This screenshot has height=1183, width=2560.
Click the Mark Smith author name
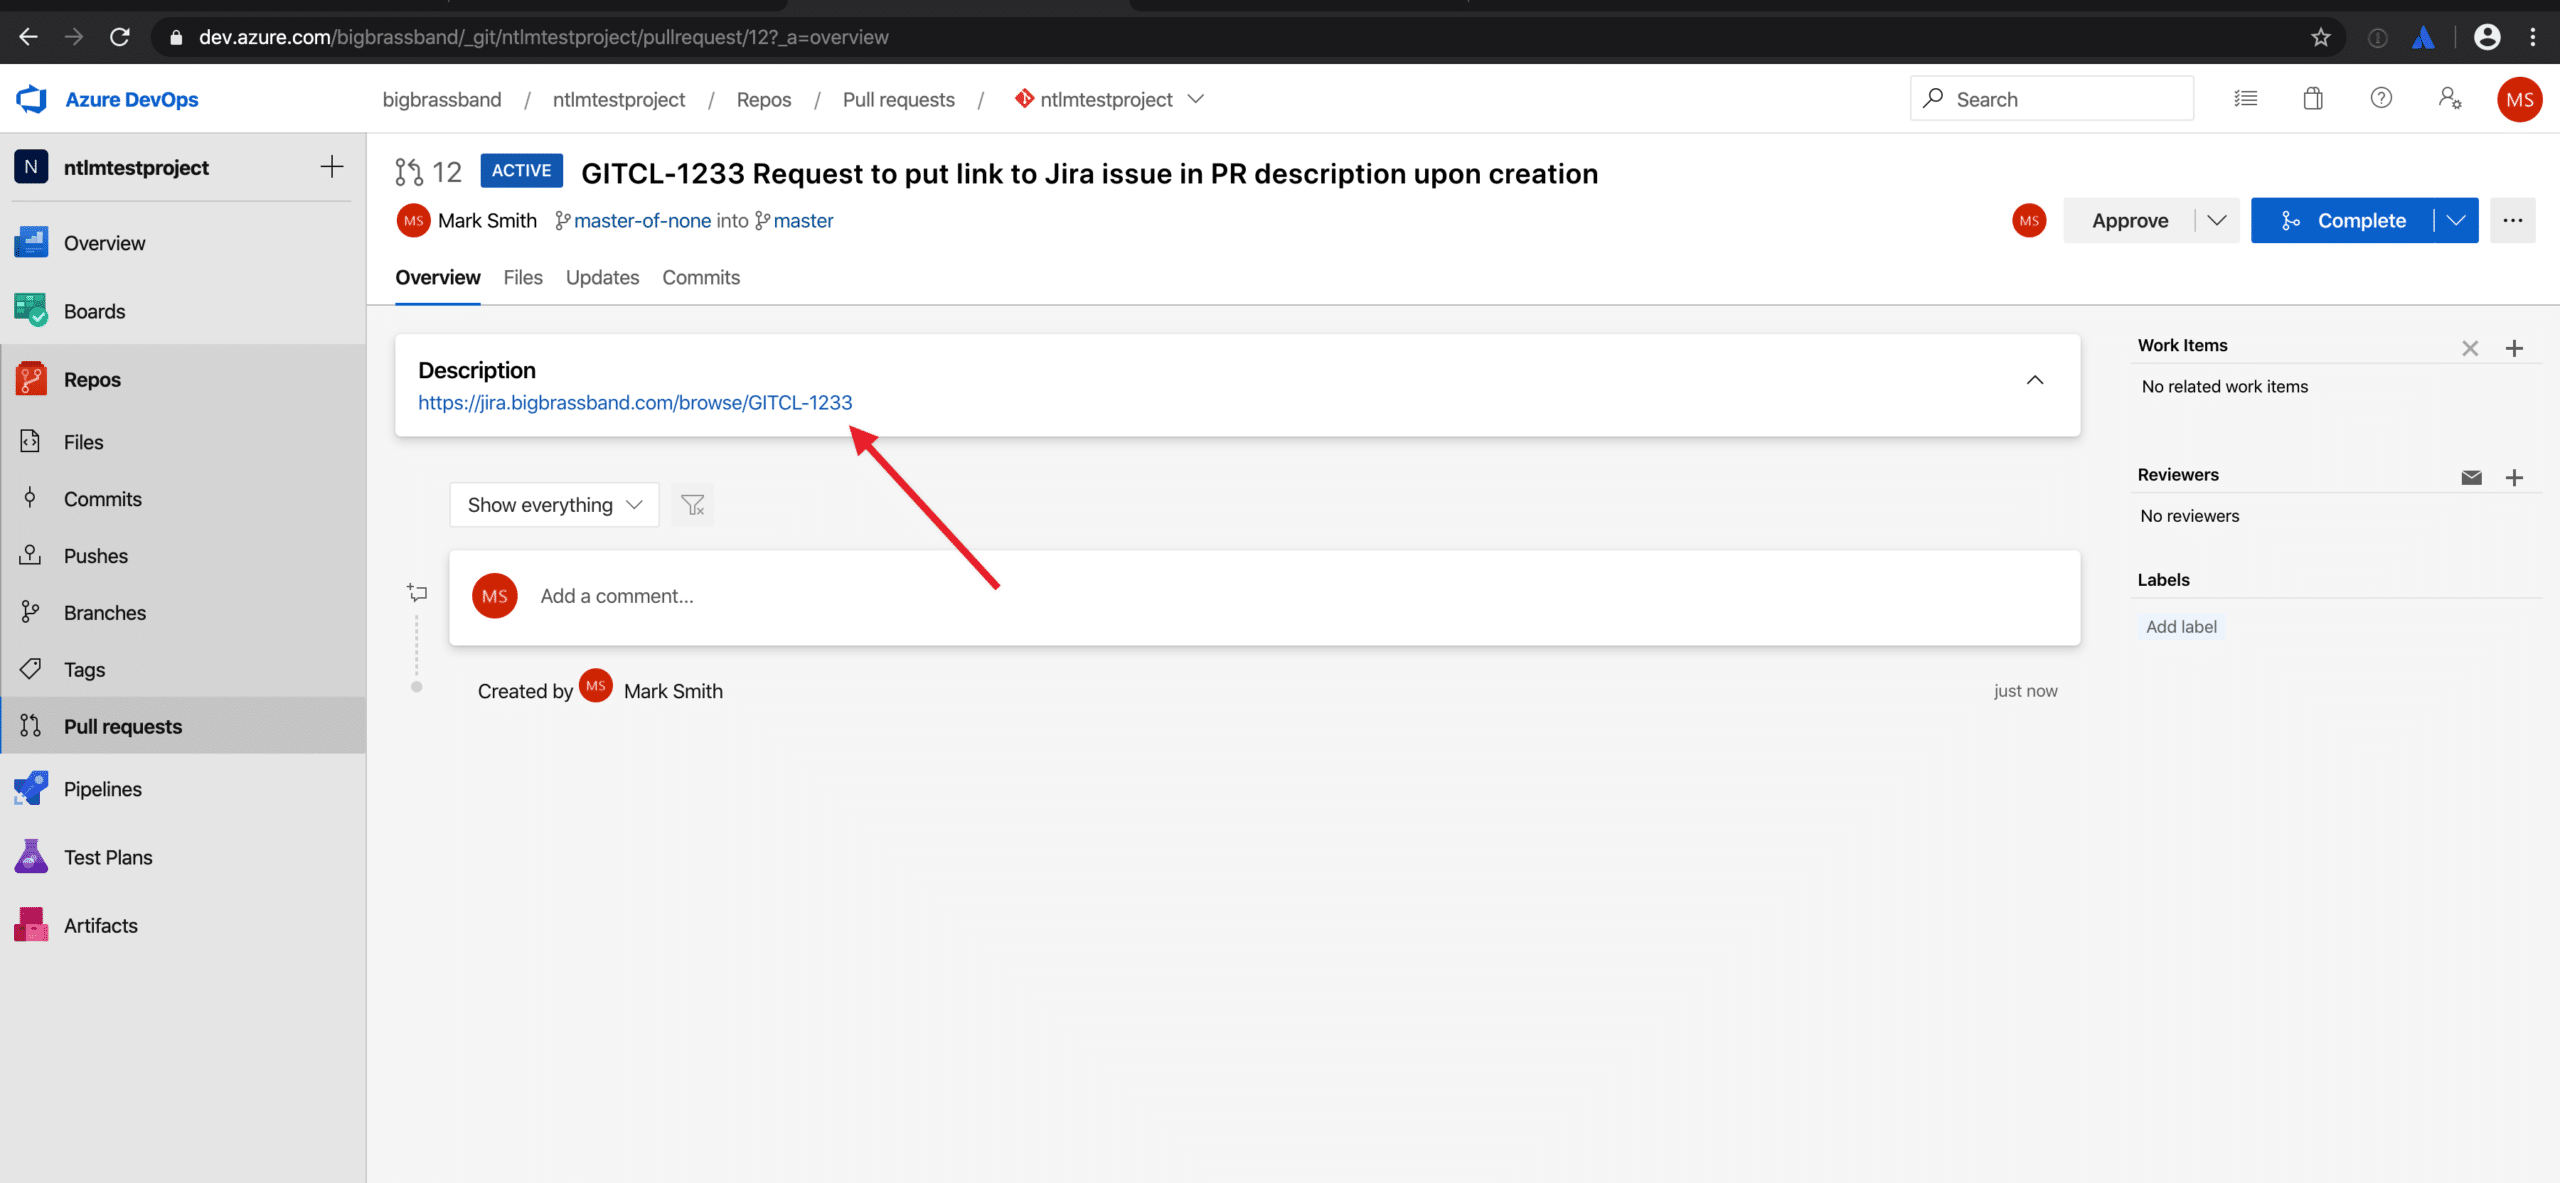(x=487, y=221)
